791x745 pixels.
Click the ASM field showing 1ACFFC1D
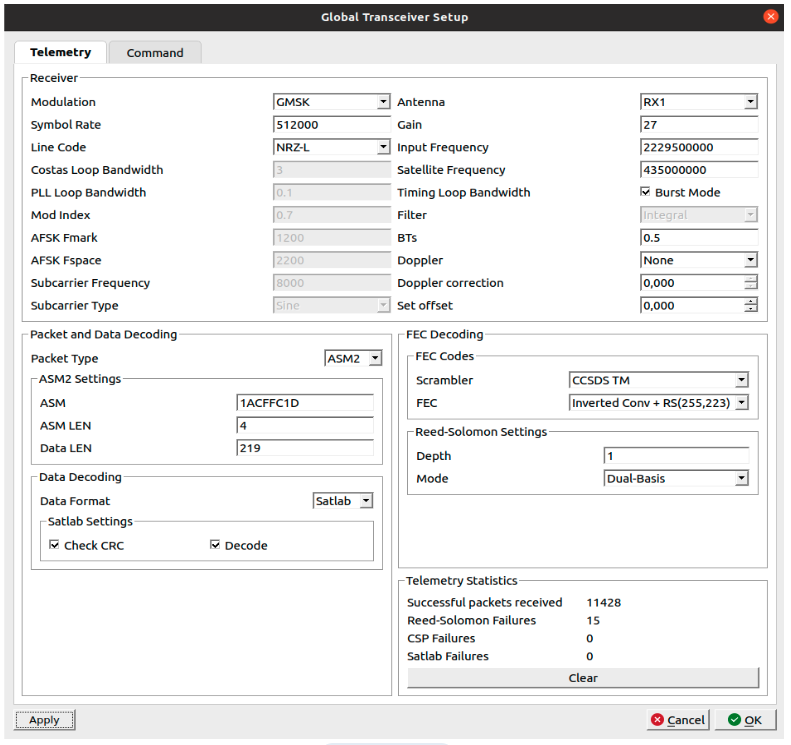[305, 403]
